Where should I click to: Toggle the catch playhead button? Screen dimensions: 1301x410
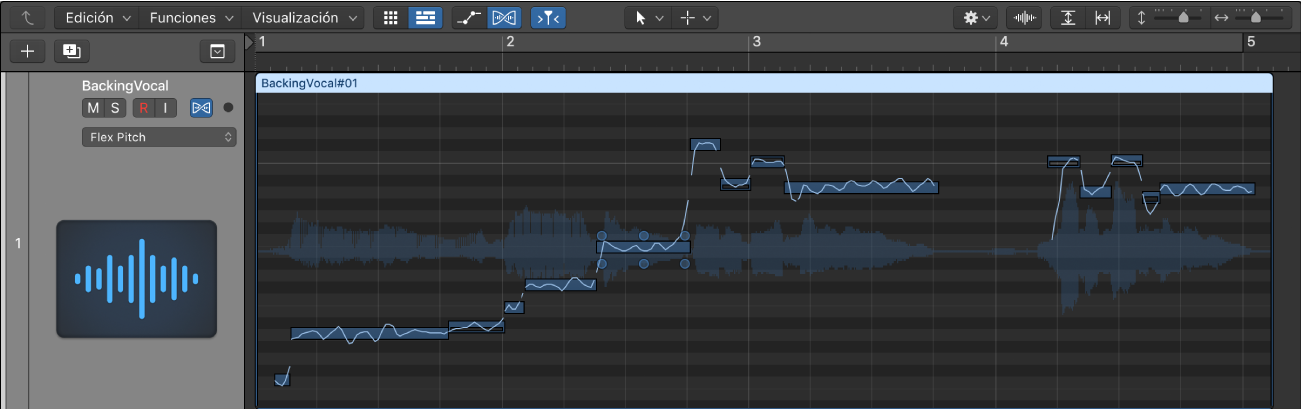[x=548, y=18]
